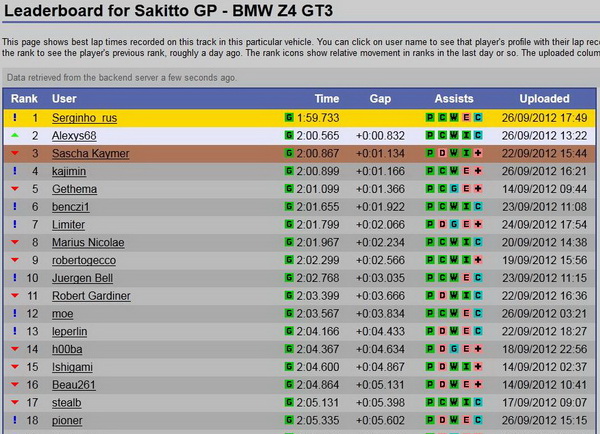Click exclamation rank icon for benczi1
The width and height of the screenshot is (600, 434).
pyautogui.click(x=15, y=206)
